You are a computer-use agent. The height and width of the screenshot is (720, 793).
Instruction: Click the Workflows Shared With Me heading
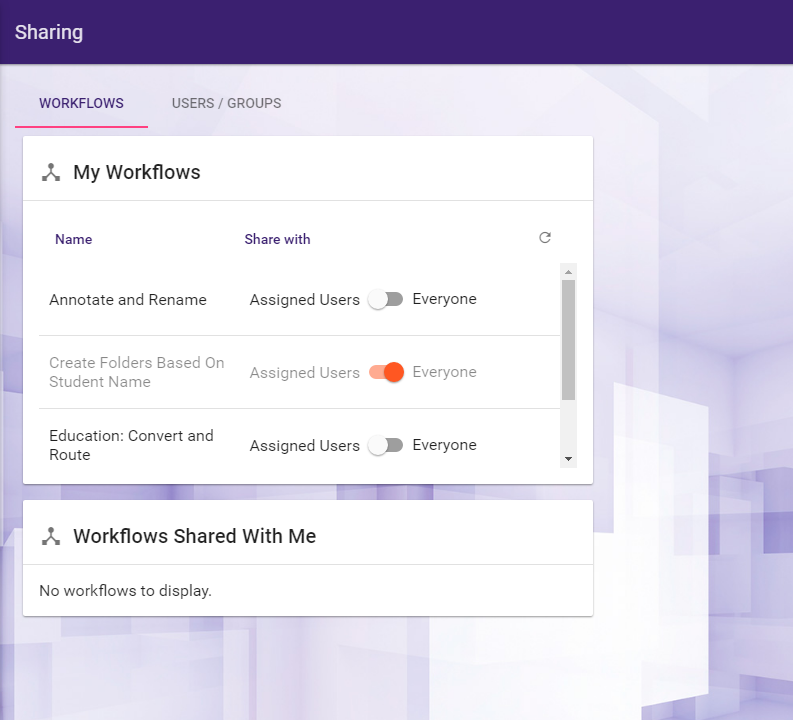point(195,536)
